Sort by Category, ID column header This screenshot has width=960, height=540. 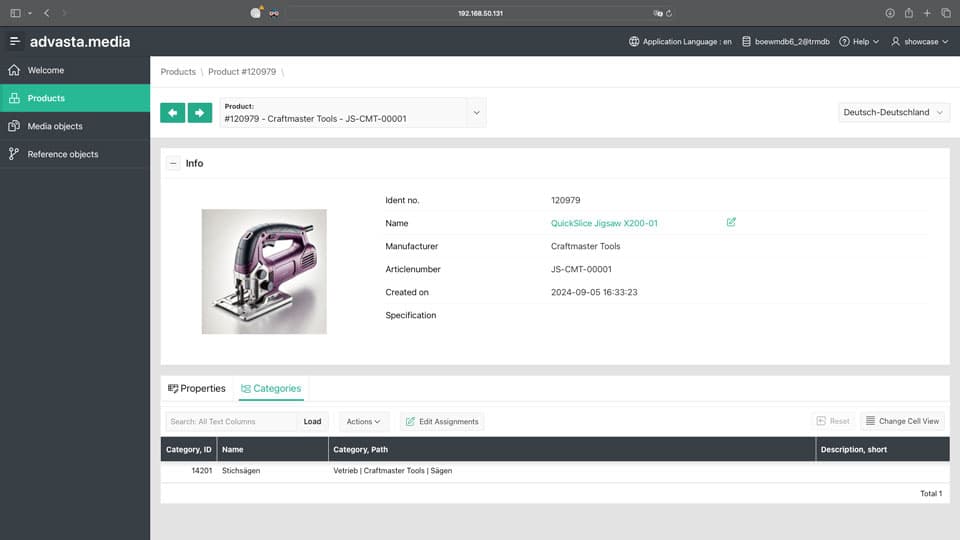click(x=189, y=449)
